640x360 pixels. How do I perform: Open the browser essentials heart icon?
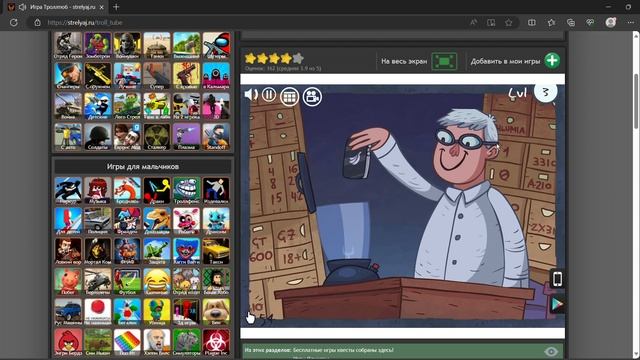[590, 22]
